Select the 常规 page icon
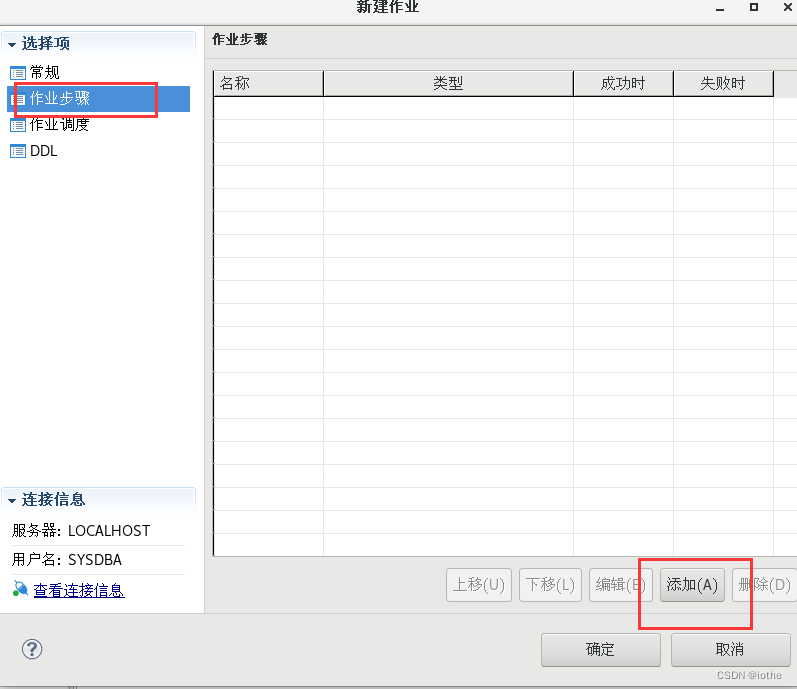797x689 pixels. click(18, 73)
